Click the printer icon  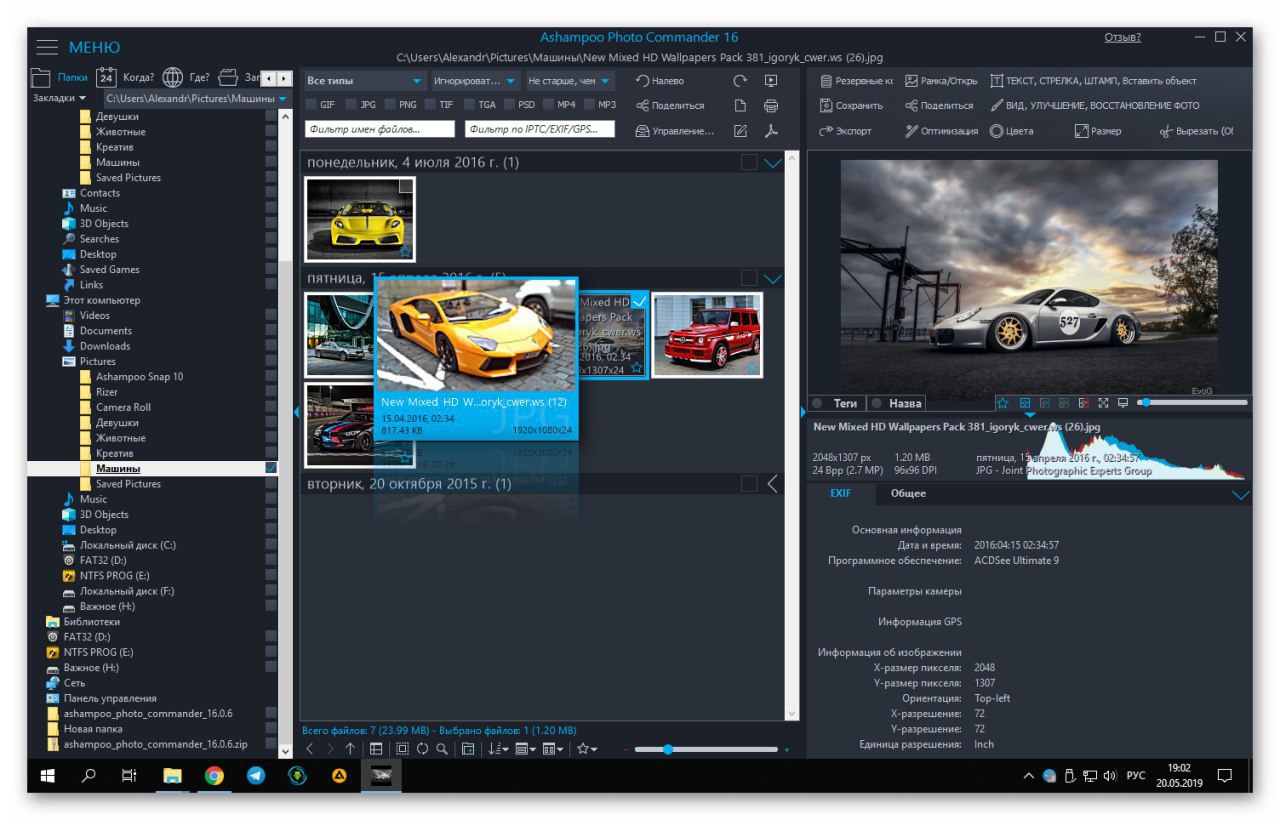tap(770, 106)
